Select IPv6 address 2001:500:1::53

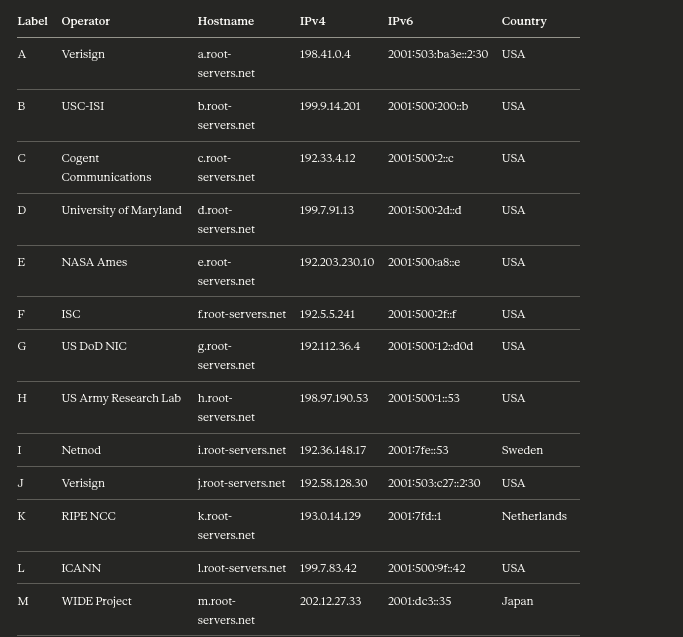point(424,398)
